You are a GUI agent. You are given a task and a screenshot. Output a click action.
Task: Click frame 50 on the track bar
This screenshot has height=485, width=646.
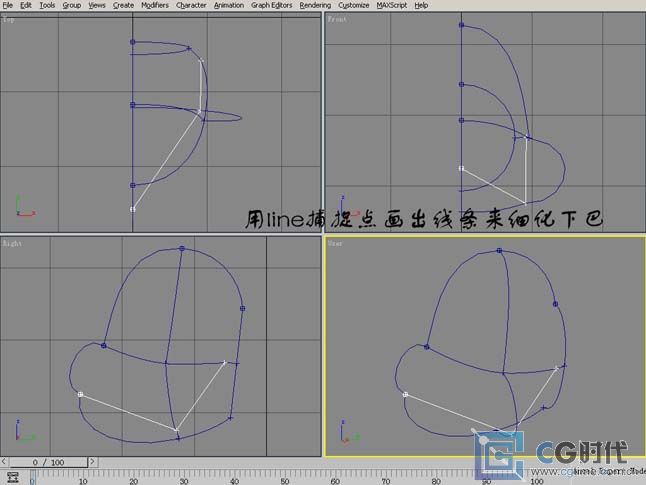click(284, 481)
